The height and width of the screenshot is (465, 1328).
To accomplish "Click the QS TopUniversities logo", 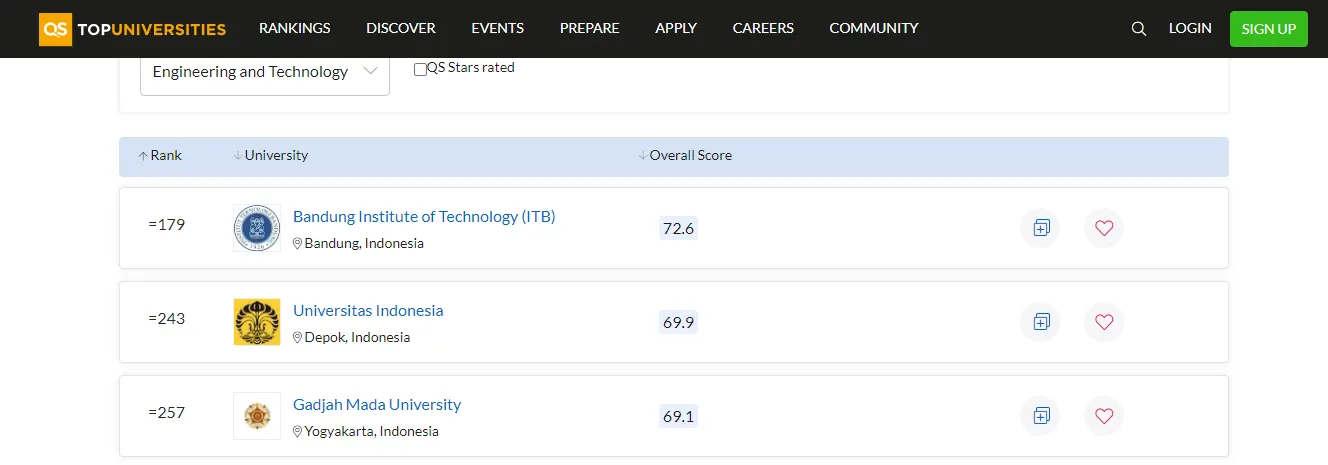I will 132,29.
